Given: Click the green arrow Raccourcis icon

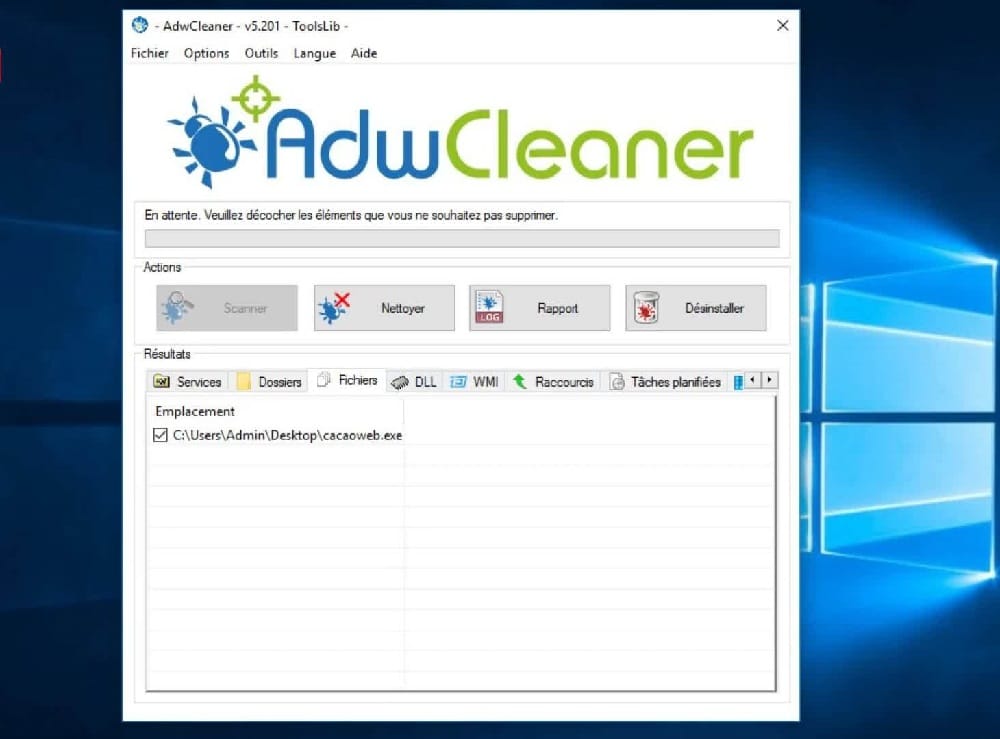Looking at the screenshot, I should pos(520,381).
